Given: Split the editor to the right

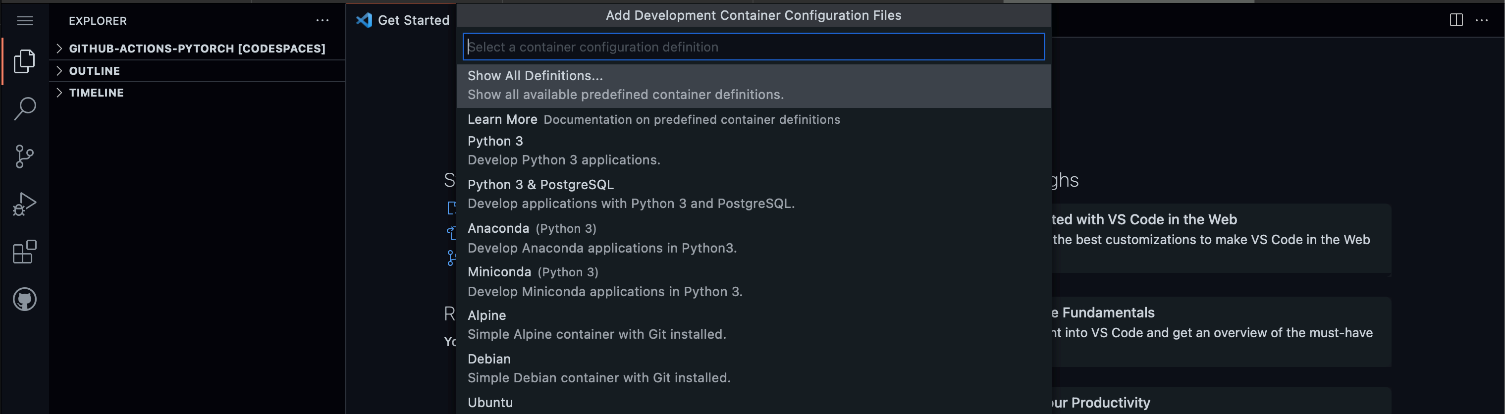Looking at the screenshot, I should (x=1456, y=20).
